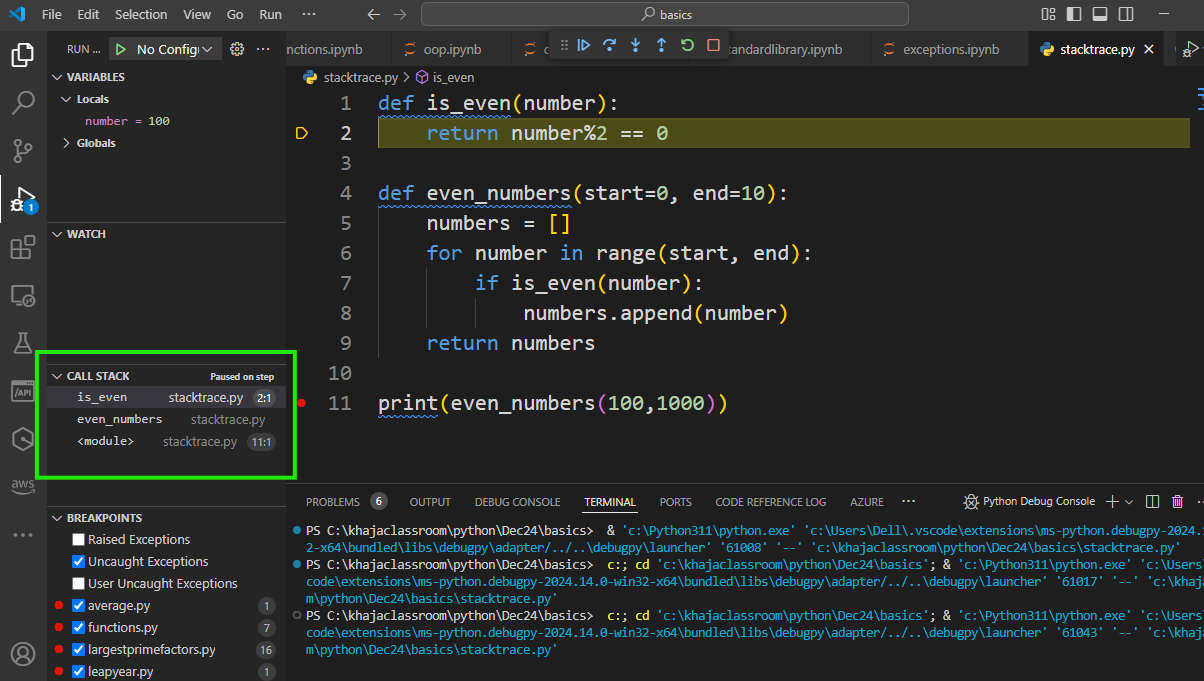Open the Source Control icon
The width and height of the screenshot is (1204, 681).
22,150
